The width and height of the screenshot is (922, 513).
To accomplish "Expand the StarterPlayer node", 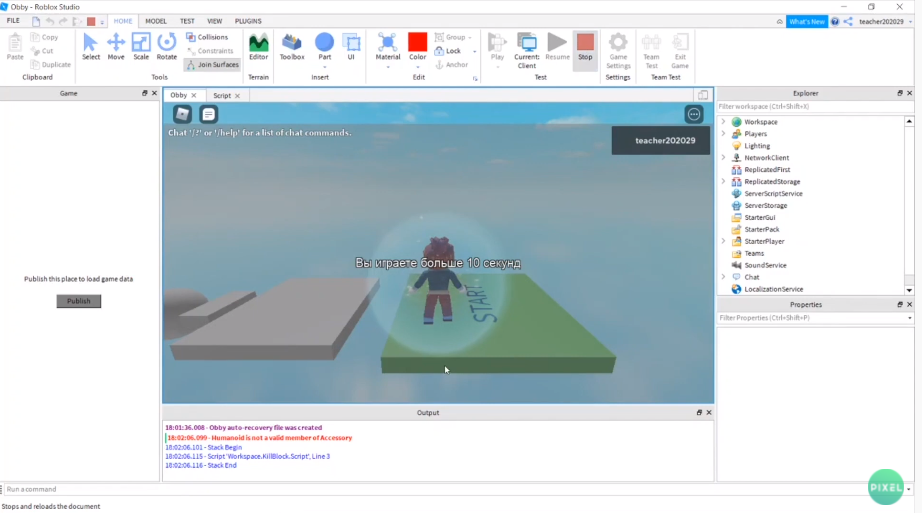I will point(723,241).
